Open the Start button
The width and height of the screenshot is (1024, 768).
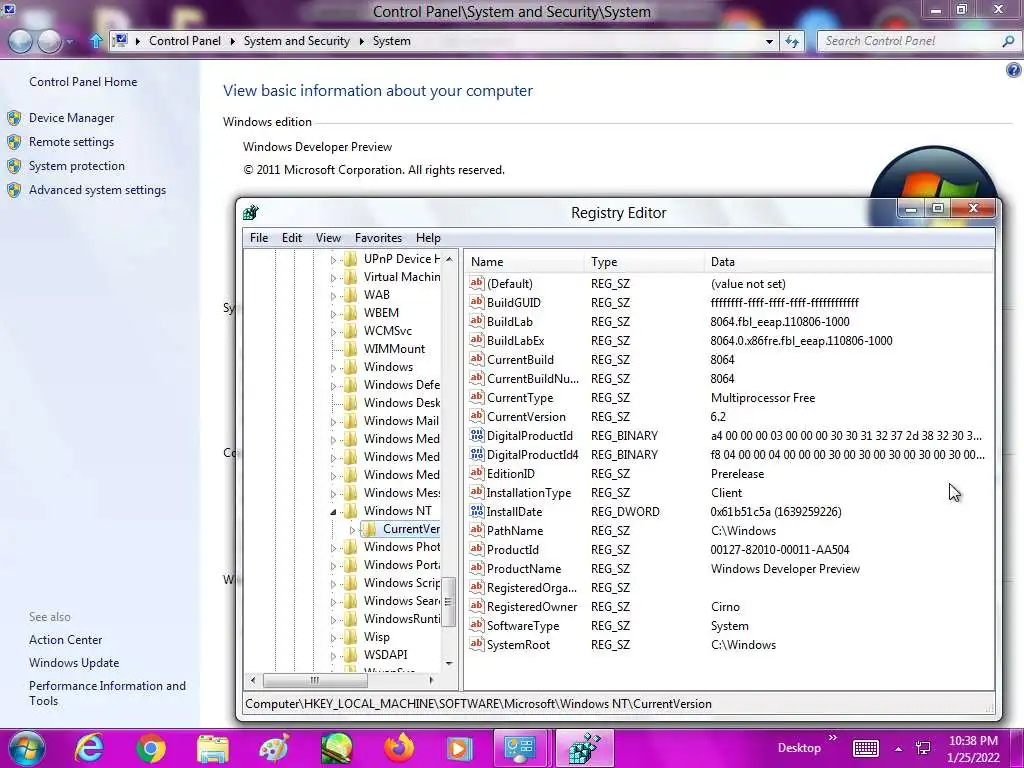[26, 748]
